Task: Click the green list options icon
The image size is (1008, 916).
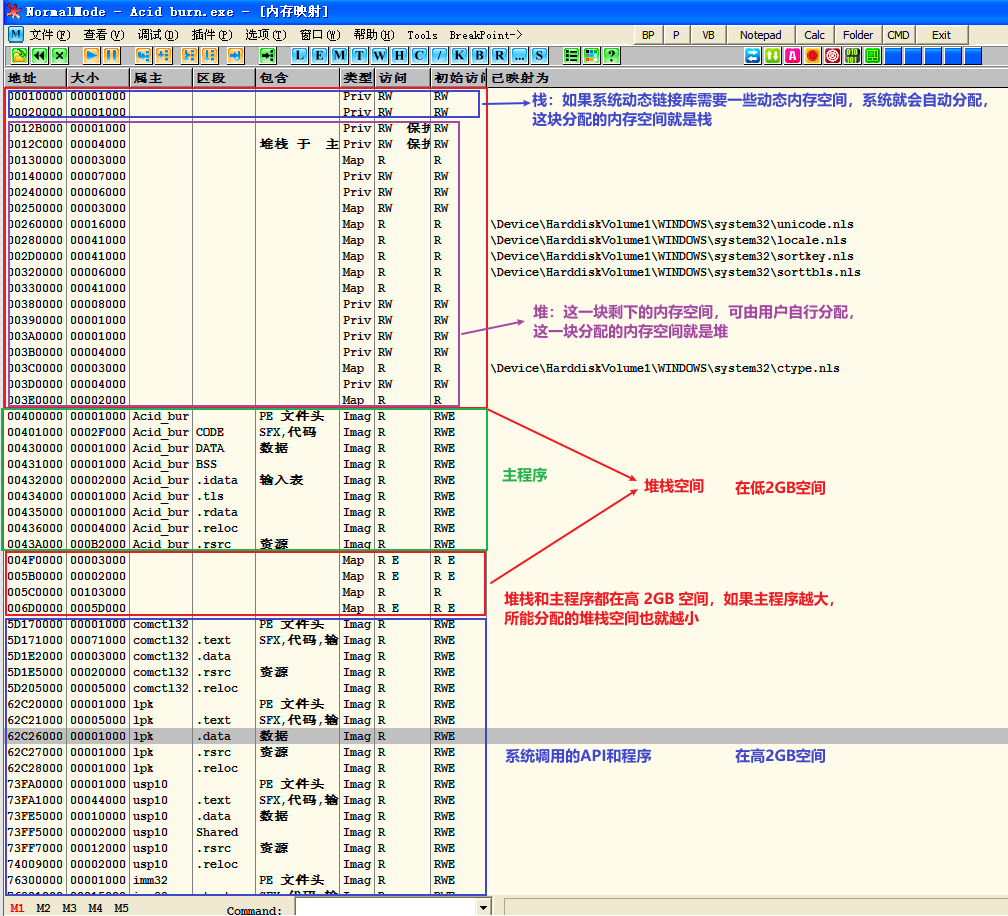Action: tap(571, 56)
